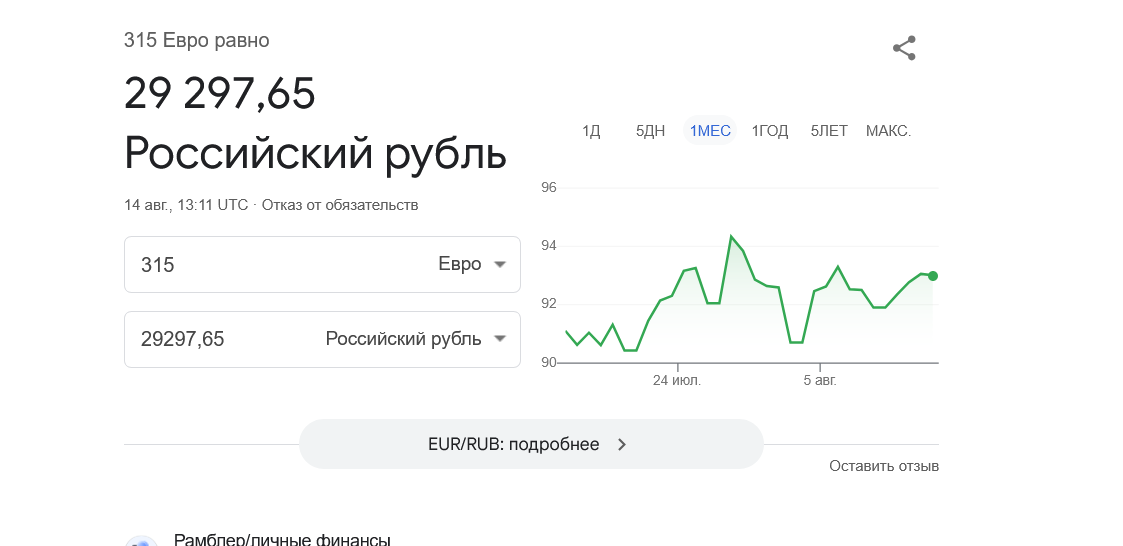This screenshot has height=546, width=1123.
Task: Click Оставить отзыв link
Action: point(884,466)
